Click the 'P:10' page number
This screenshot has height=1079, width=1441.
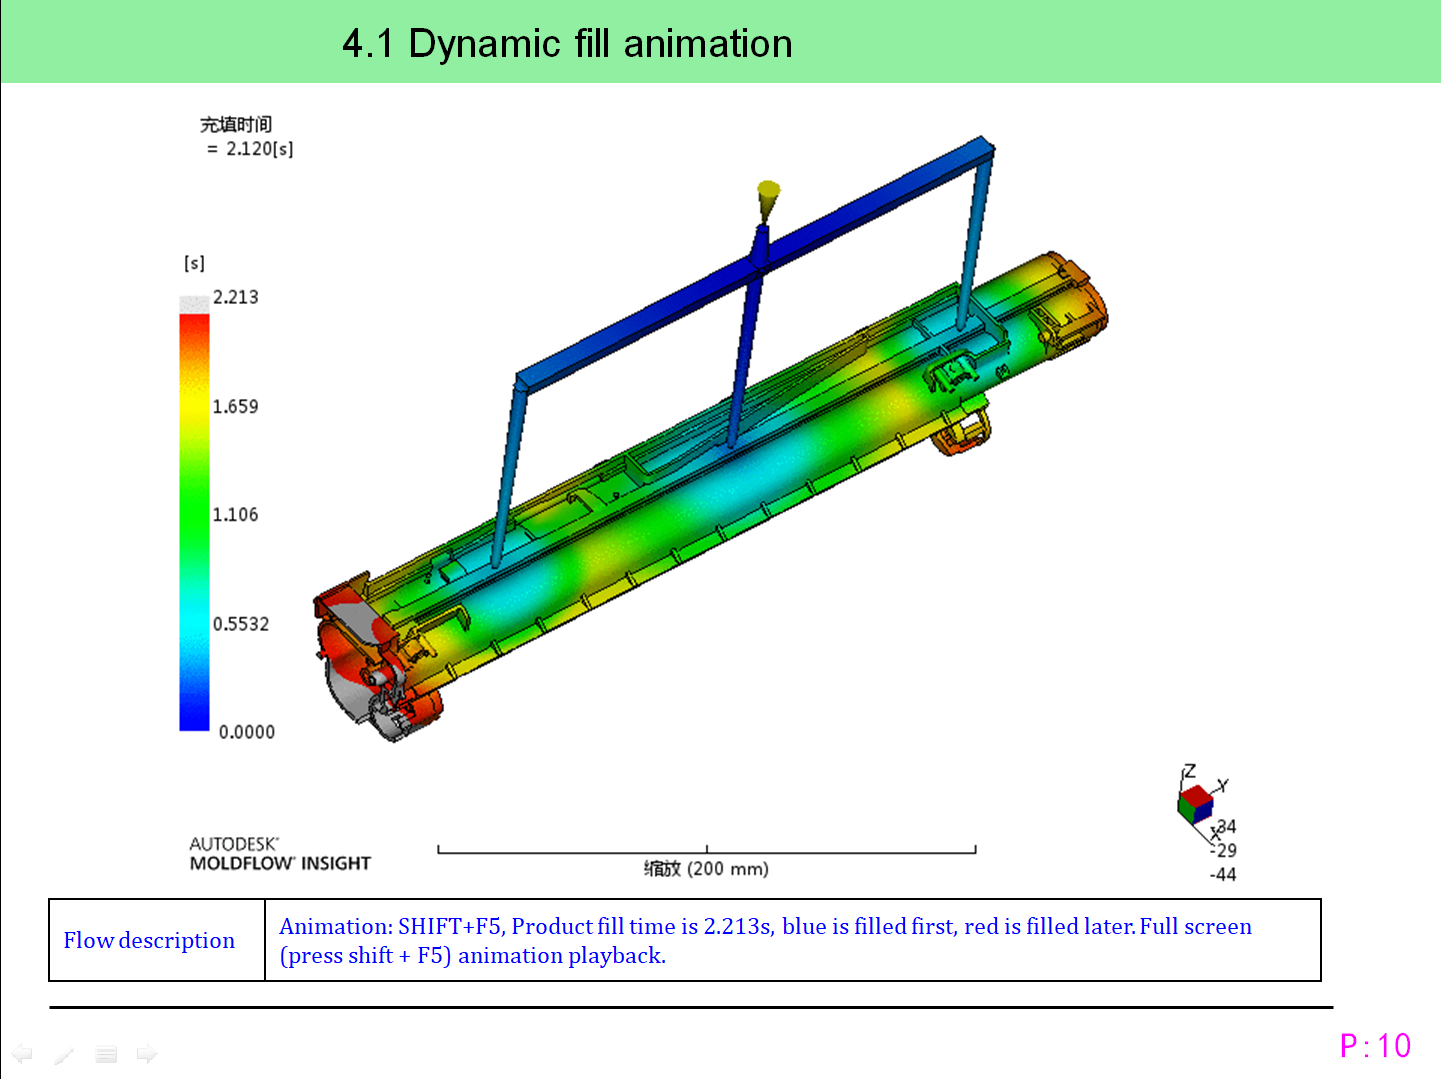pyautogui.click(x=1375, y=1046)
